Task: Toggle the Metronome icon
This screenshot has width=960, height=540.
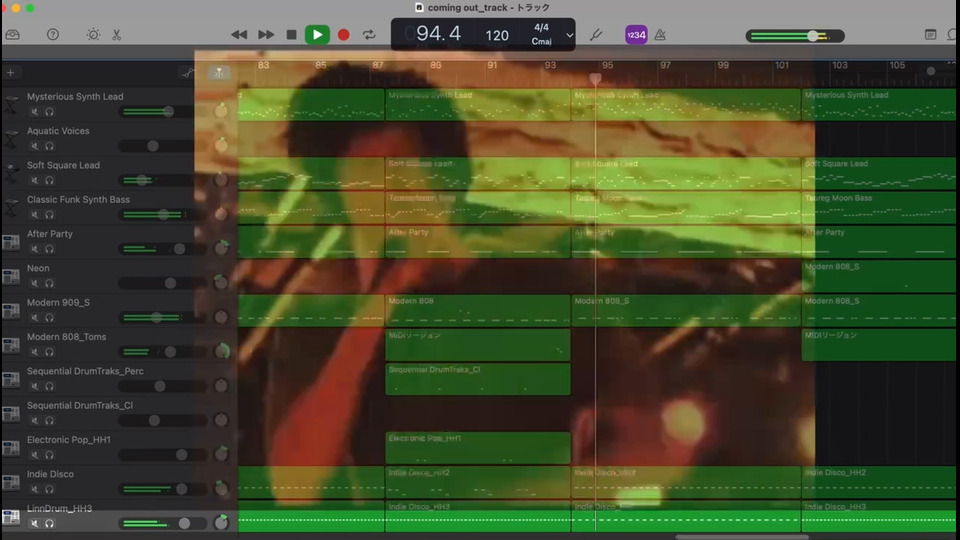Action: (660, 35)
